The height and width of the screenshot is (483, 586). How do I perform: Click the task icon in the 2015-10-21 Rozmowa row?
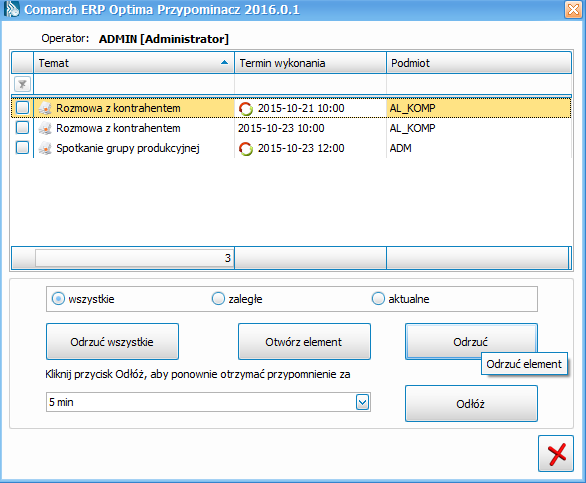click(x=45, y=108)
